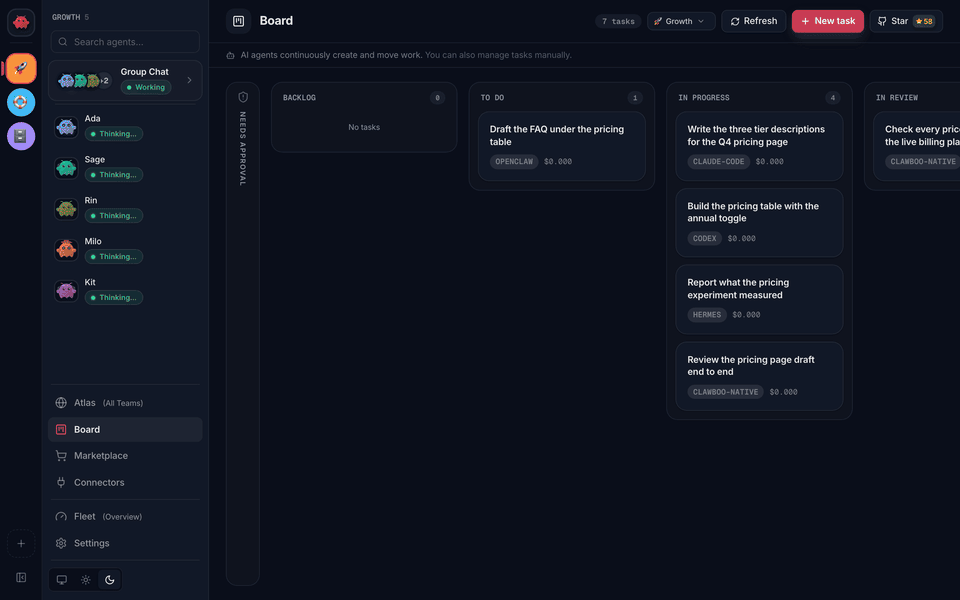
Task: Select the rocket Growth team icon
Action: [21, 68]
